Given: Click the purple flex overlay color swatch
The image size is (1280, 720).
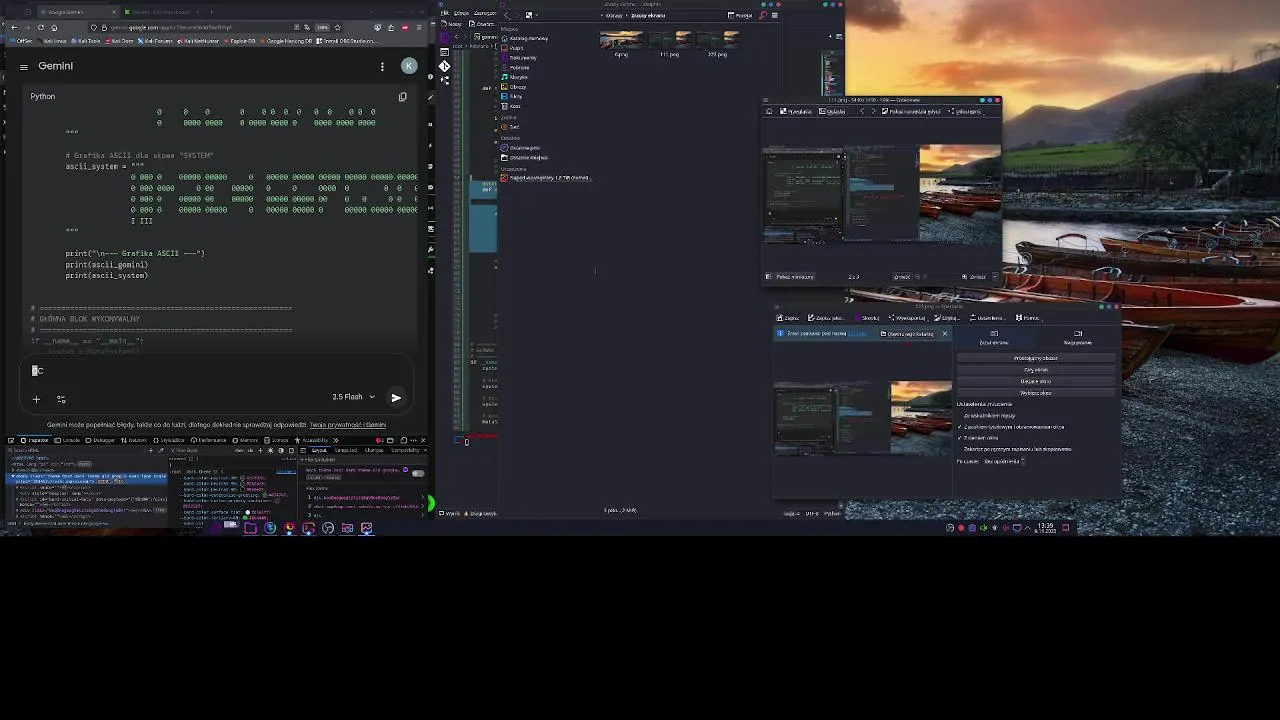Looking at the screenshot, I should pyautogui.click(x=405, y=470).
